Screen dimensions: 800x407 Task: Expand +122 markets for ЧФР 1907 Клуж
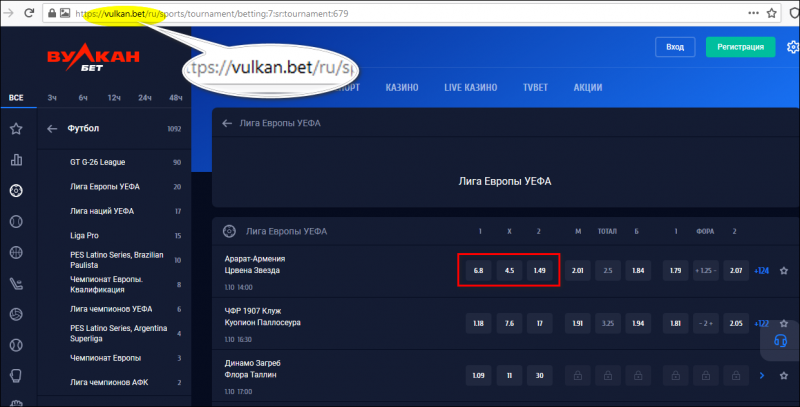[761, 323]
